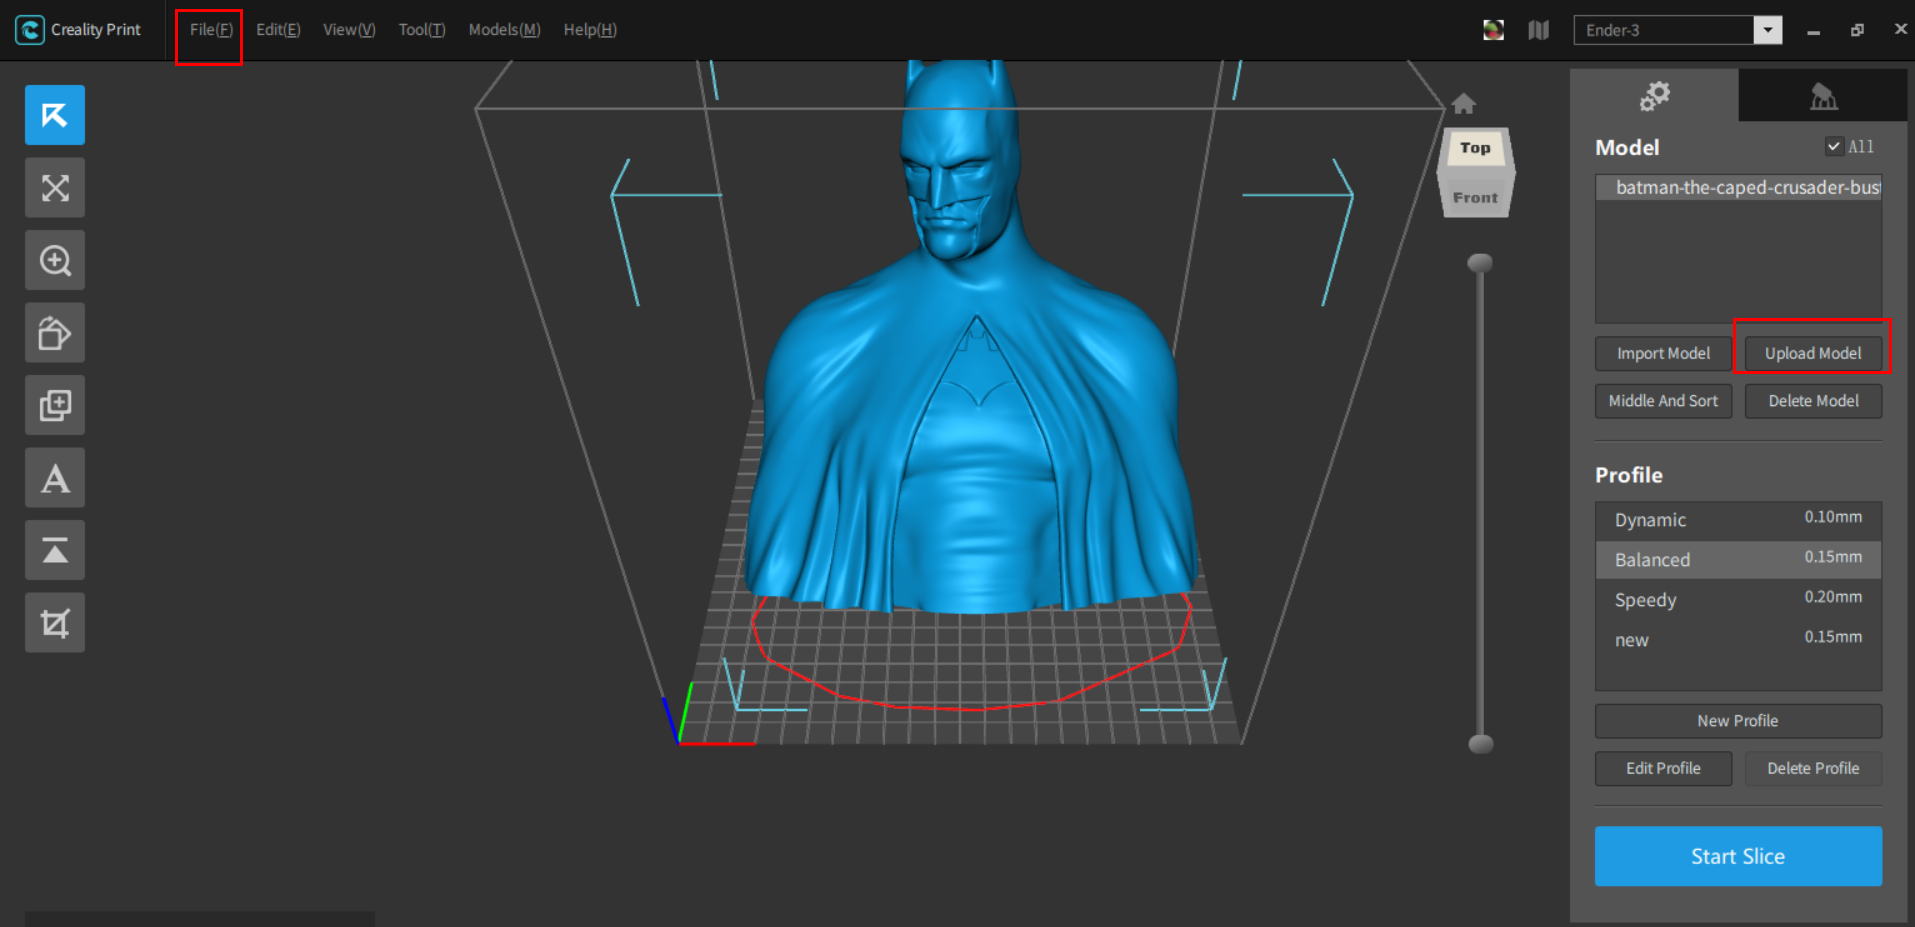Select the Speedy 0.20mm profile
Screen dimensions: 1915x927
click(x=1737, y=599)
